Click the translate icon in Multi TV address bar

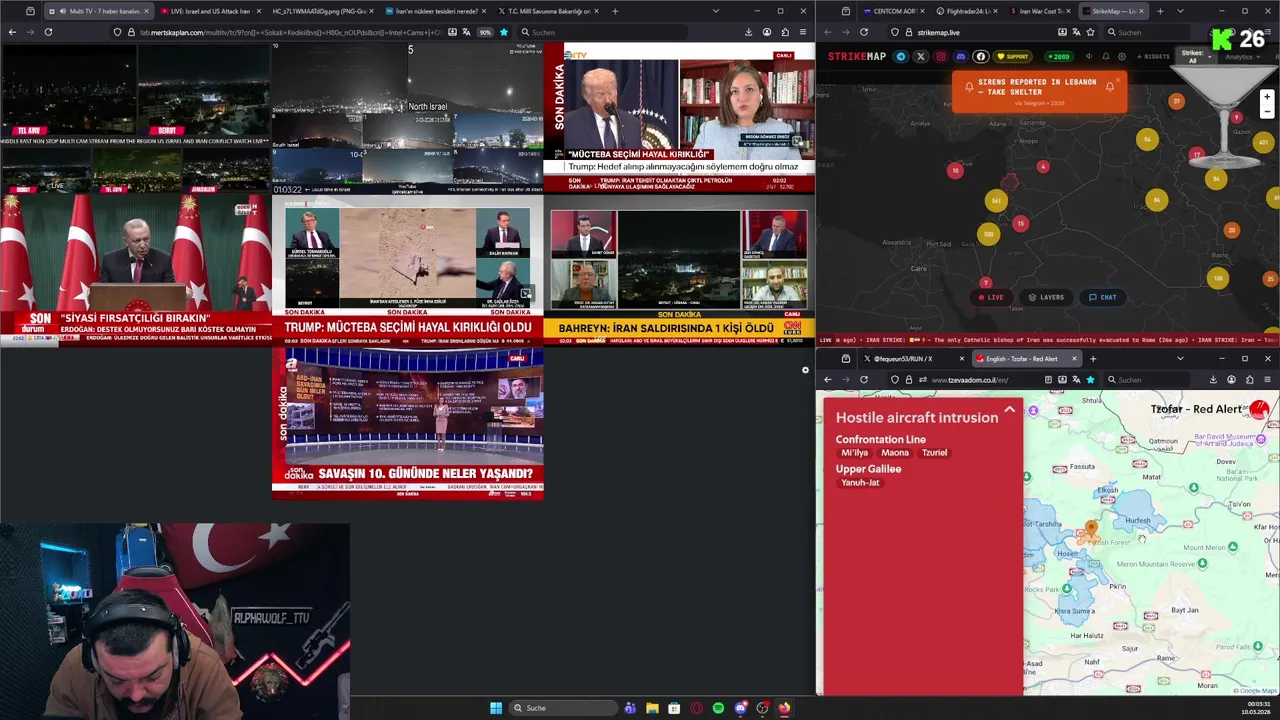coord(466,32)
